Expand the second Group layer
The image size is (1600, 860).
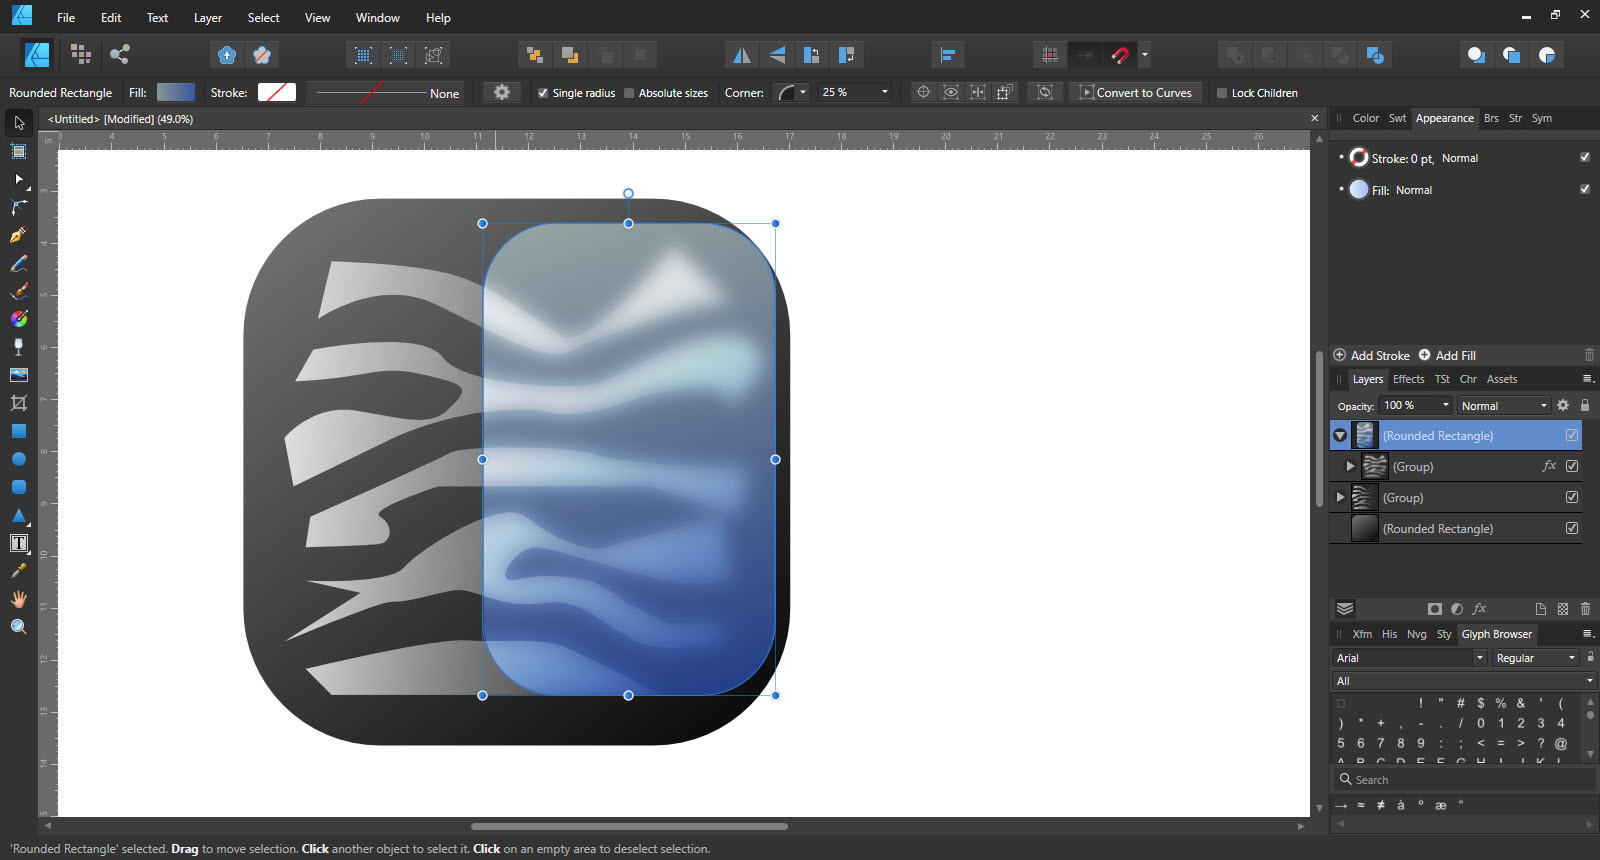pyautogui.click(x=1340, y=497)
